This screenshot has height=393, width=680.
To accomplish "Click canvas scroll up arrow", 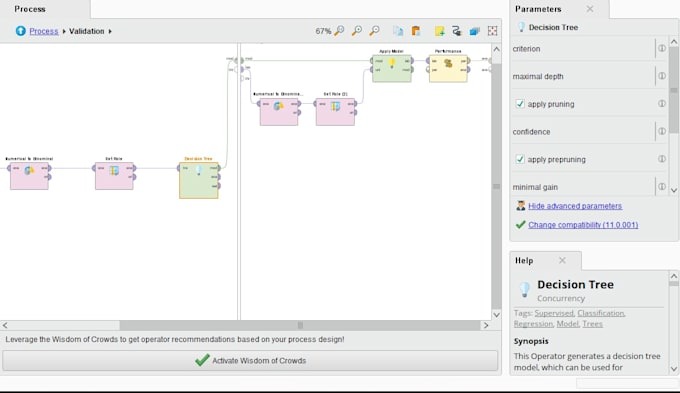I will click(497, 49).
